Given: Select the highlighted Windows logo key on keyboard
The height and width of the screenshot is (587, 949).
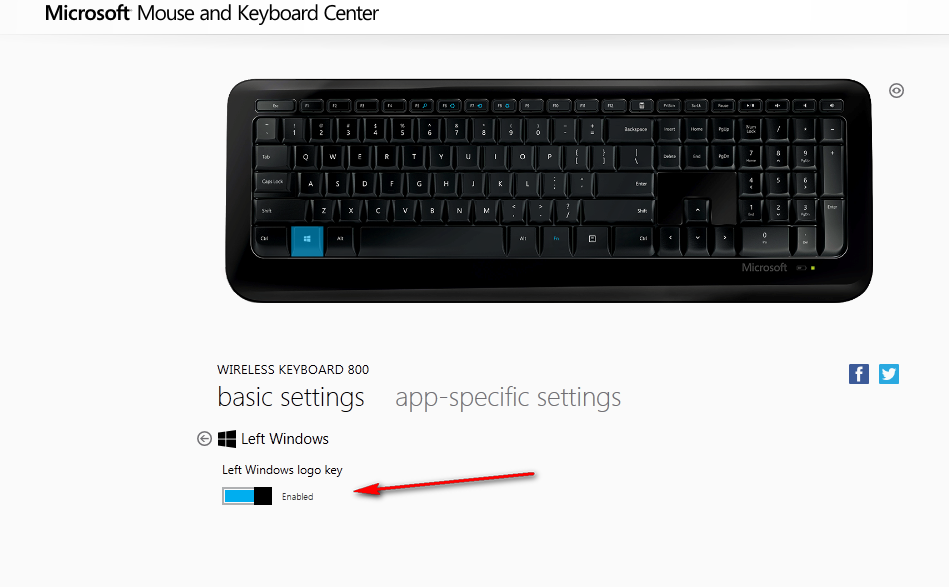Looking at the screenshot, I should coord(307,240).
